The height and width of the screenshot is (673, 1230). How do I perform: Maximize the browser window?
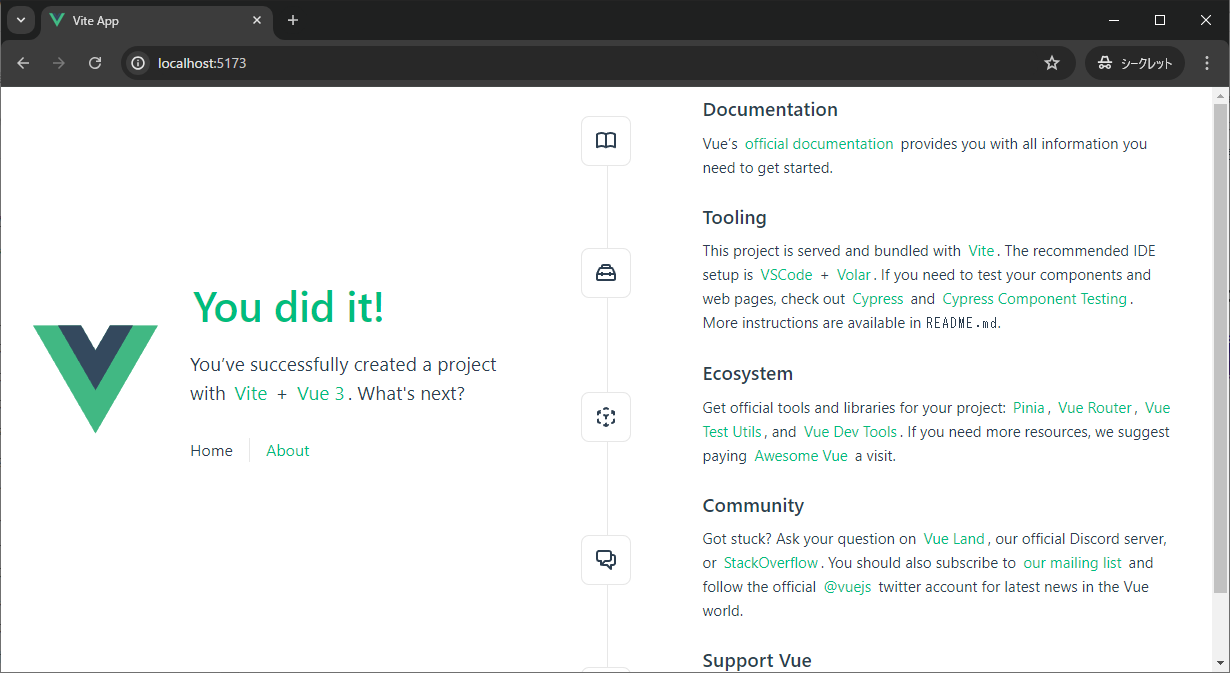point(1160,20)
